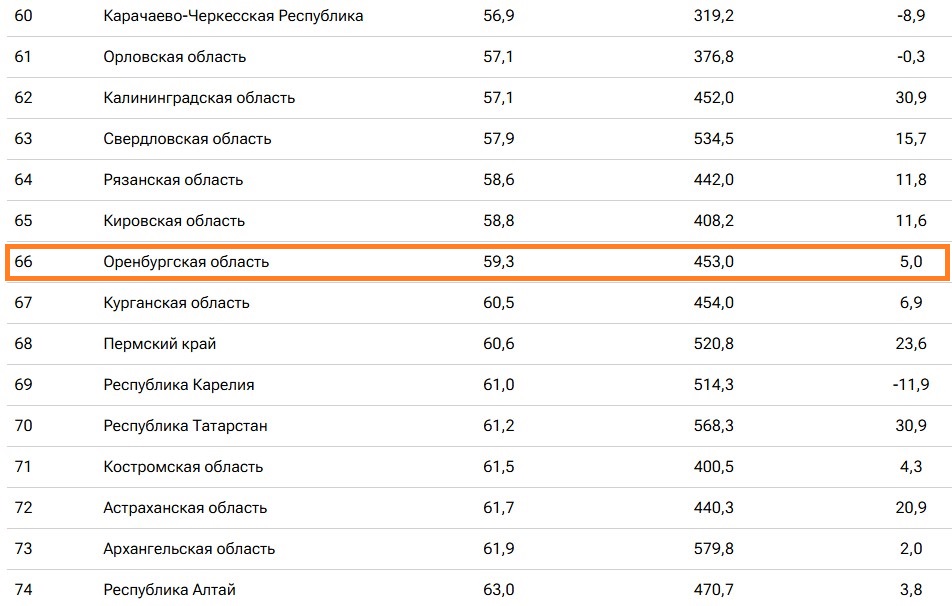Select the Карачаево-Черкесская Республика region name
Image resolution: width=952 pixels, height=606 pixels.
tap(233, 16)
